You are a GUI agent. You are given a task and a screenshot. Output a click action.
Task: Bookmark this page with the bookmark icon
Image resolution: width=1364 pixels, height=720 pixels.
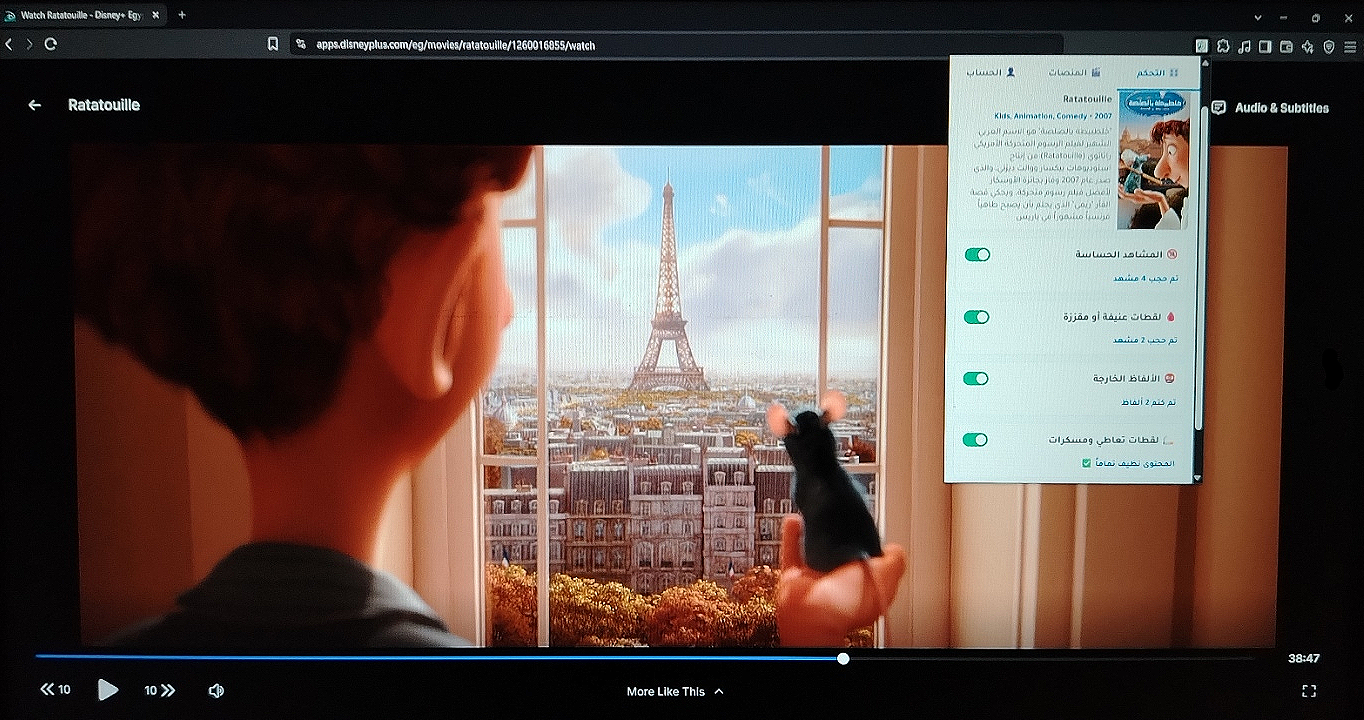pos(273,44)
